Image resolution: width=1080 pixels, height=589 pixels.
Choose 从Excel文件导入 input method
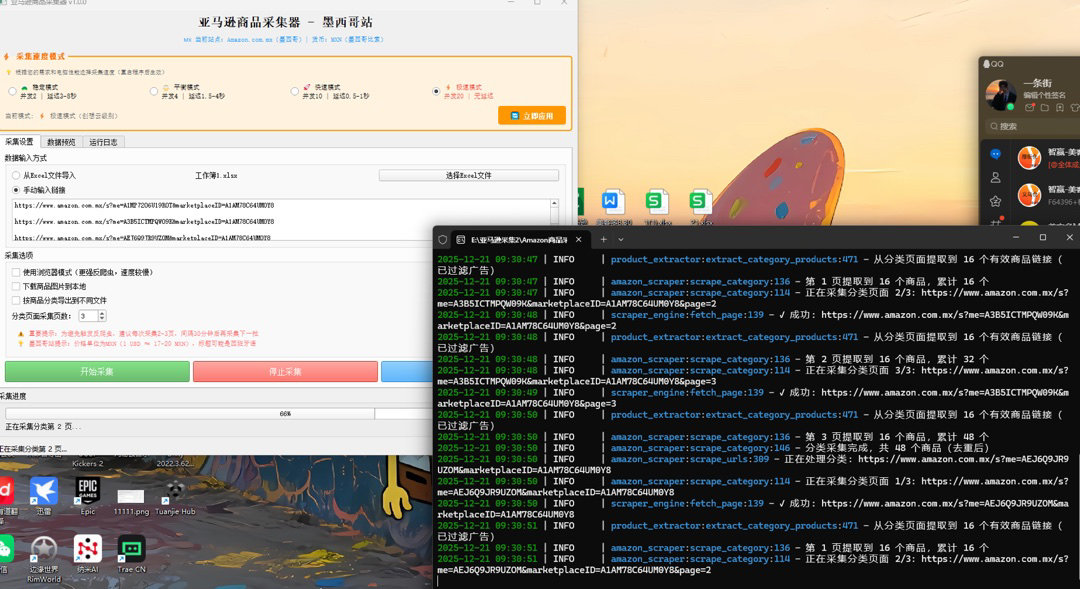pyautogui.click(x=15, y=176)
